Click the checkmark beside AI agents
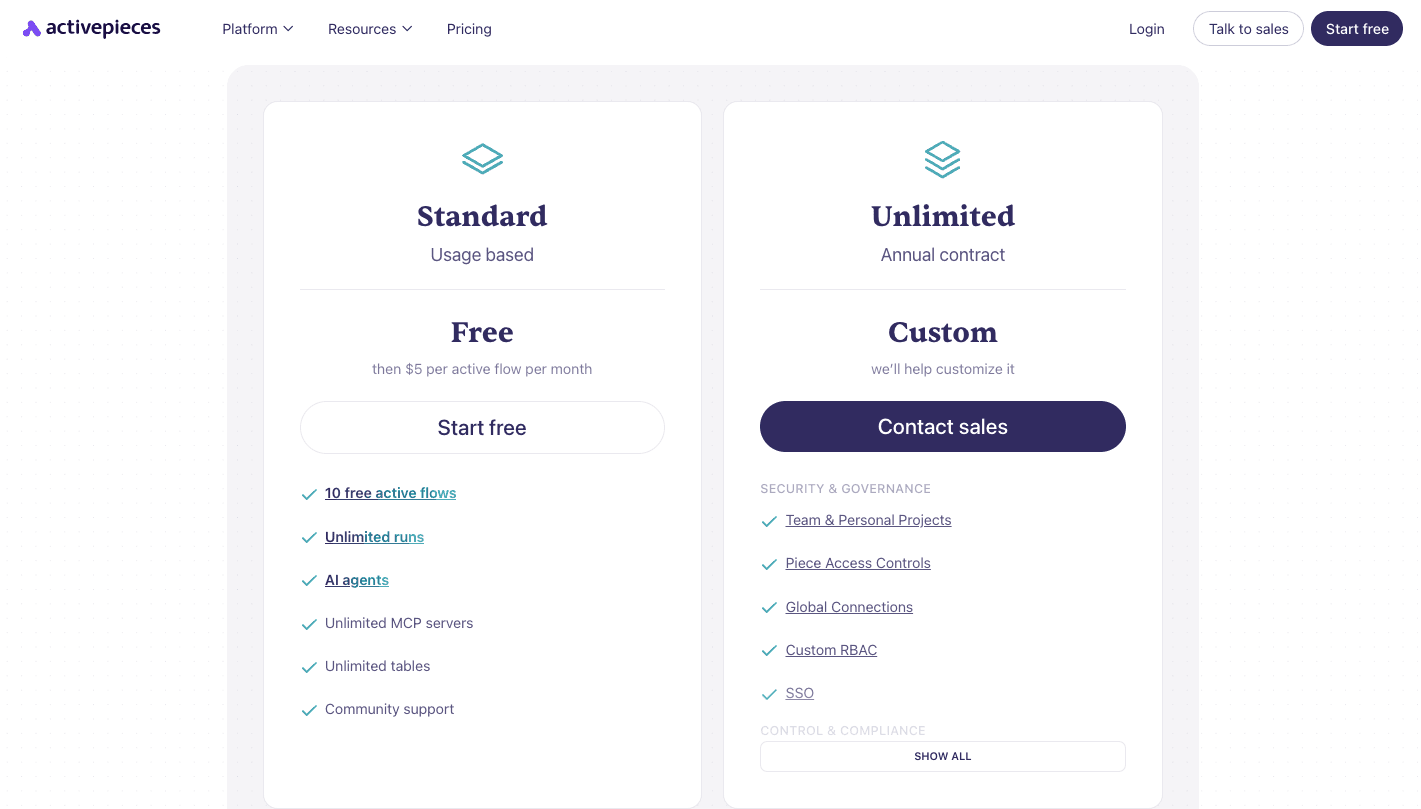 click(310, 580)
